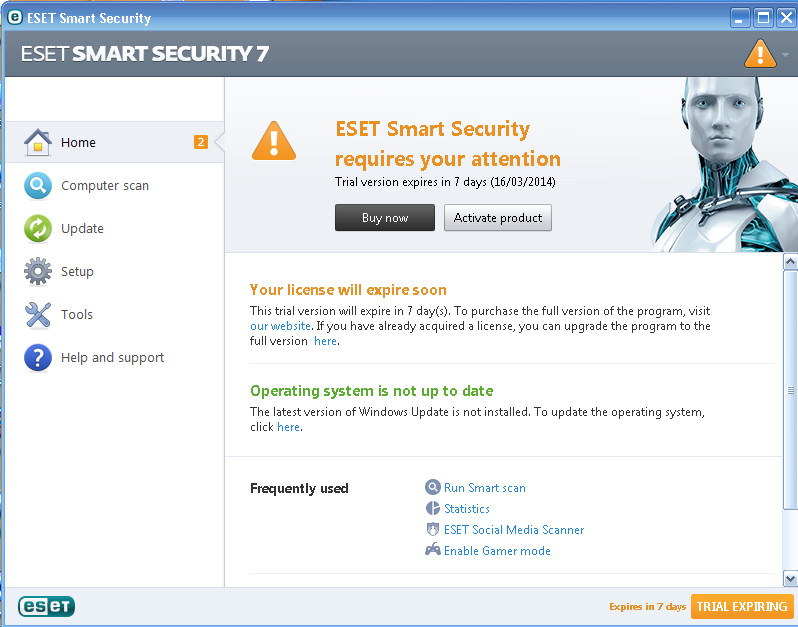This screenshot has height=627, width=798.
Task: Open Setup gear icon
Action: [x=38, y=271]
